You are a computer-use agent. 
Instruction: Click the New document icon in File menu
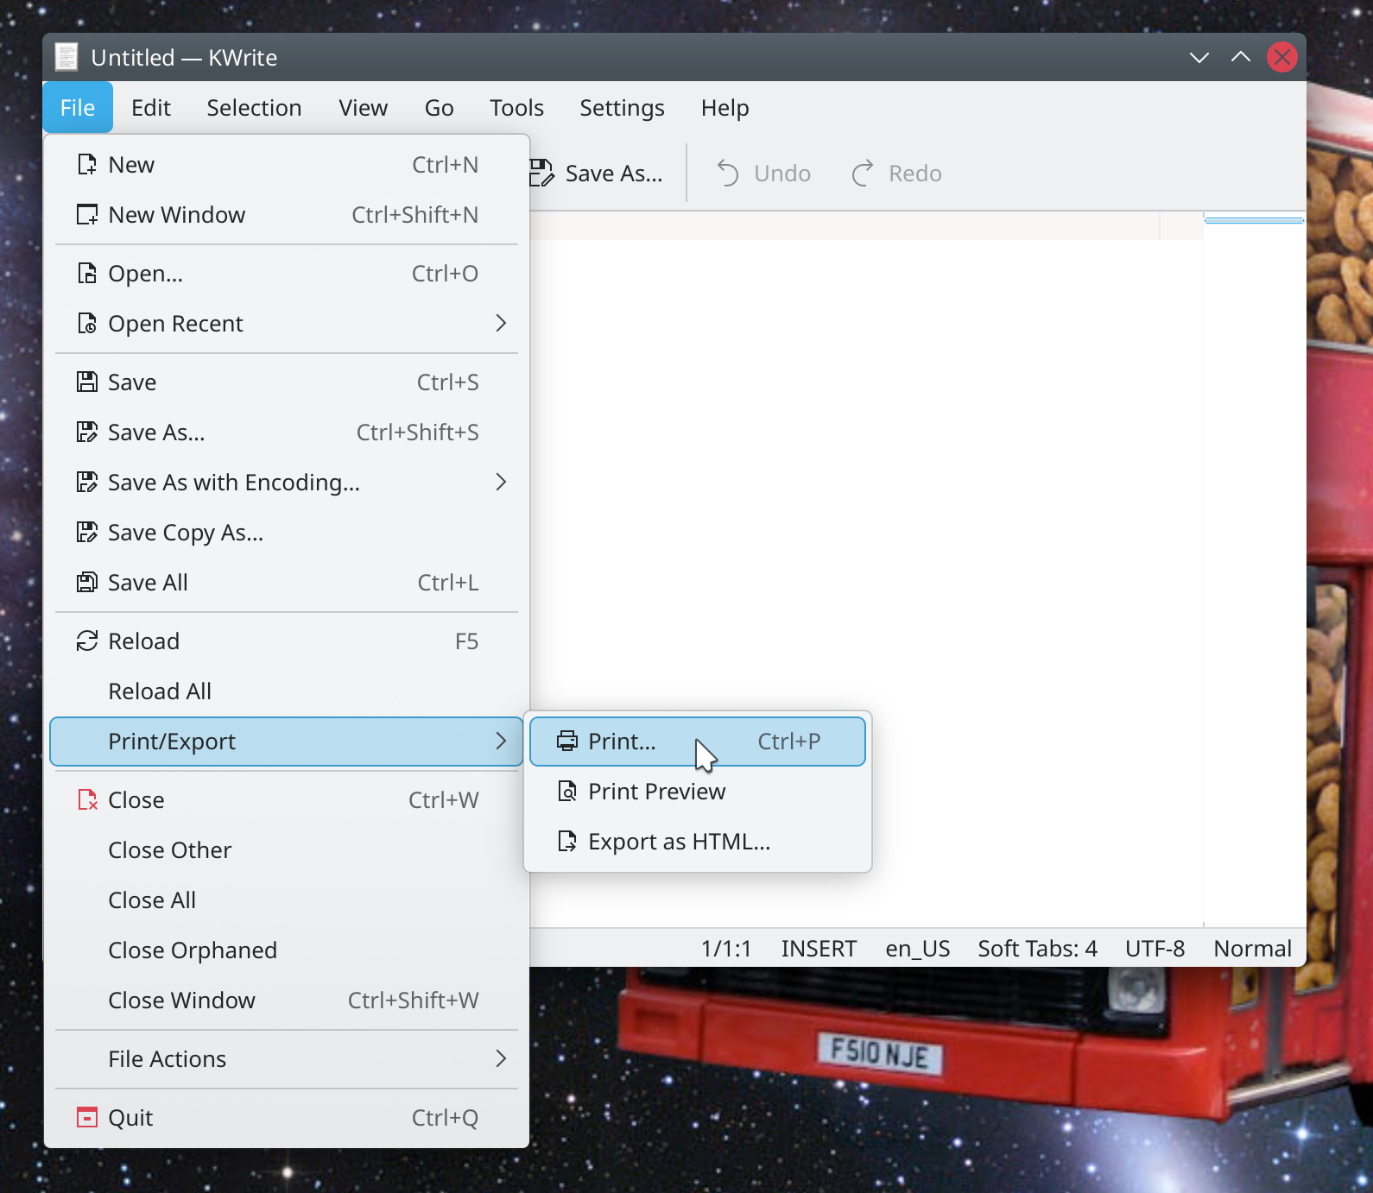(87, 164)
